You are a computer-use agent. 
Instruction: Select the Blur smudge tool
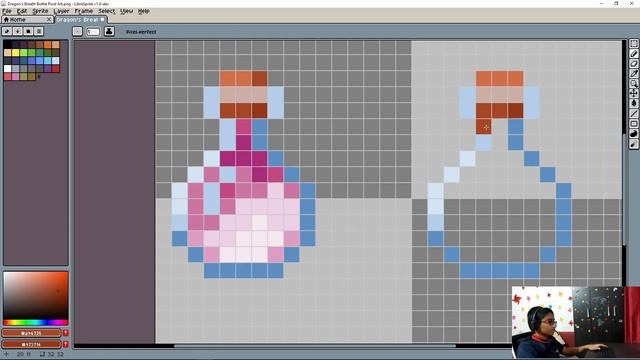pos(633,144)
